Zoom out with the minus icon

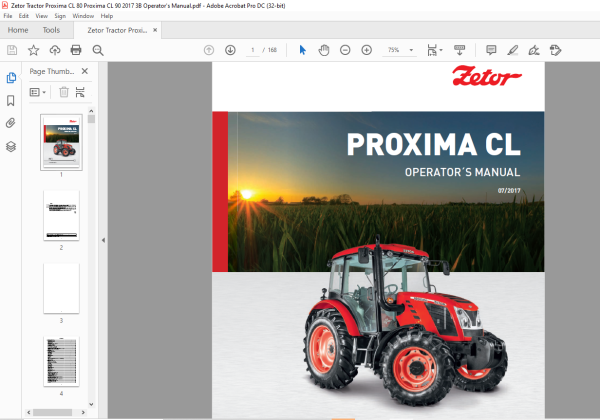coord(345,50)
